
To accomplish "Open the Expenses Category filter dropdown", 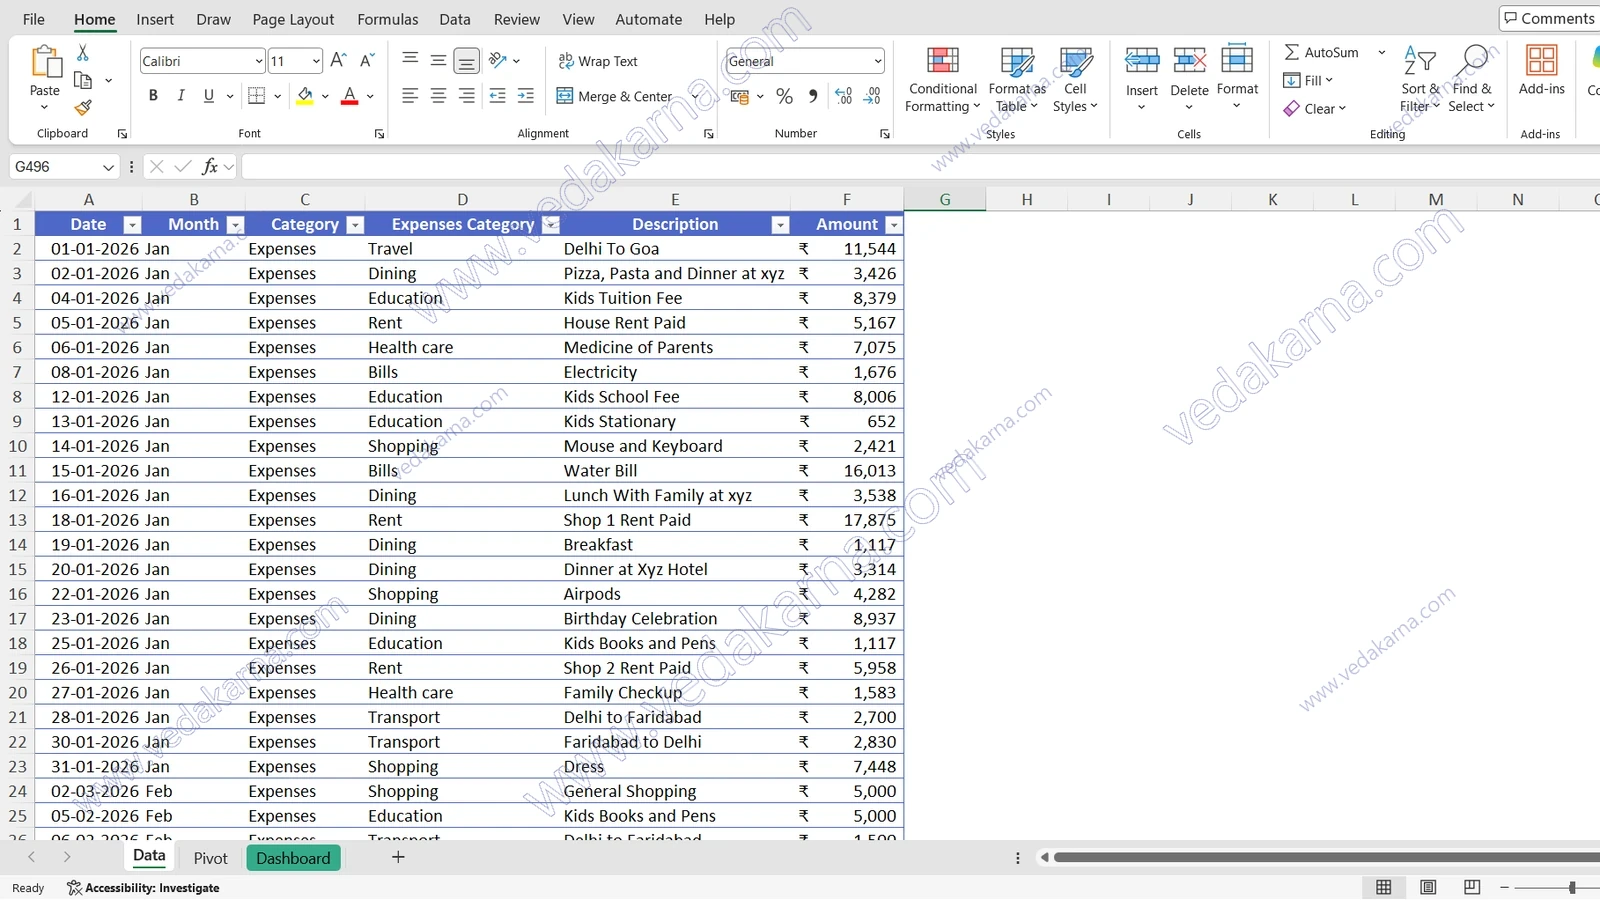I will coord(550,225).
